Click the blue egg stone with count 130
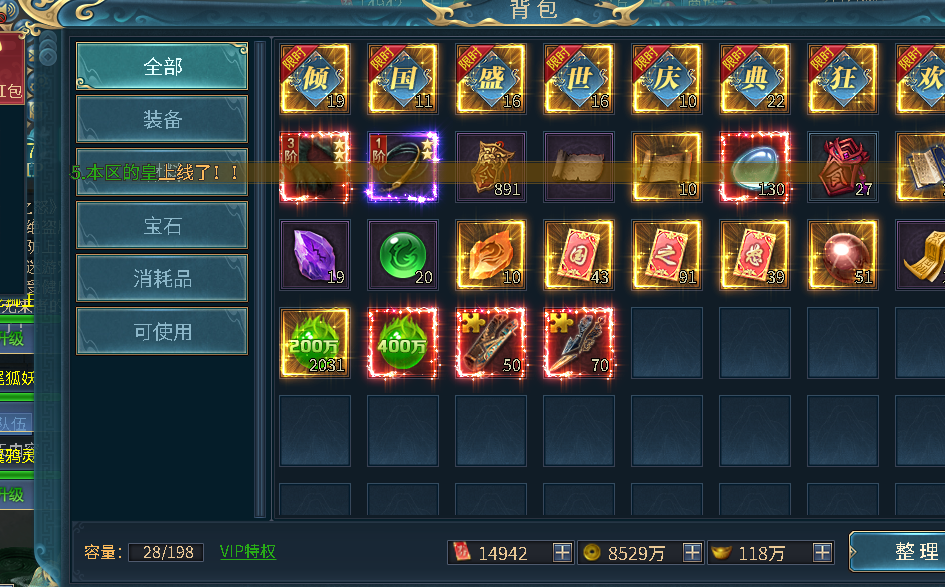 coord(755,166)
